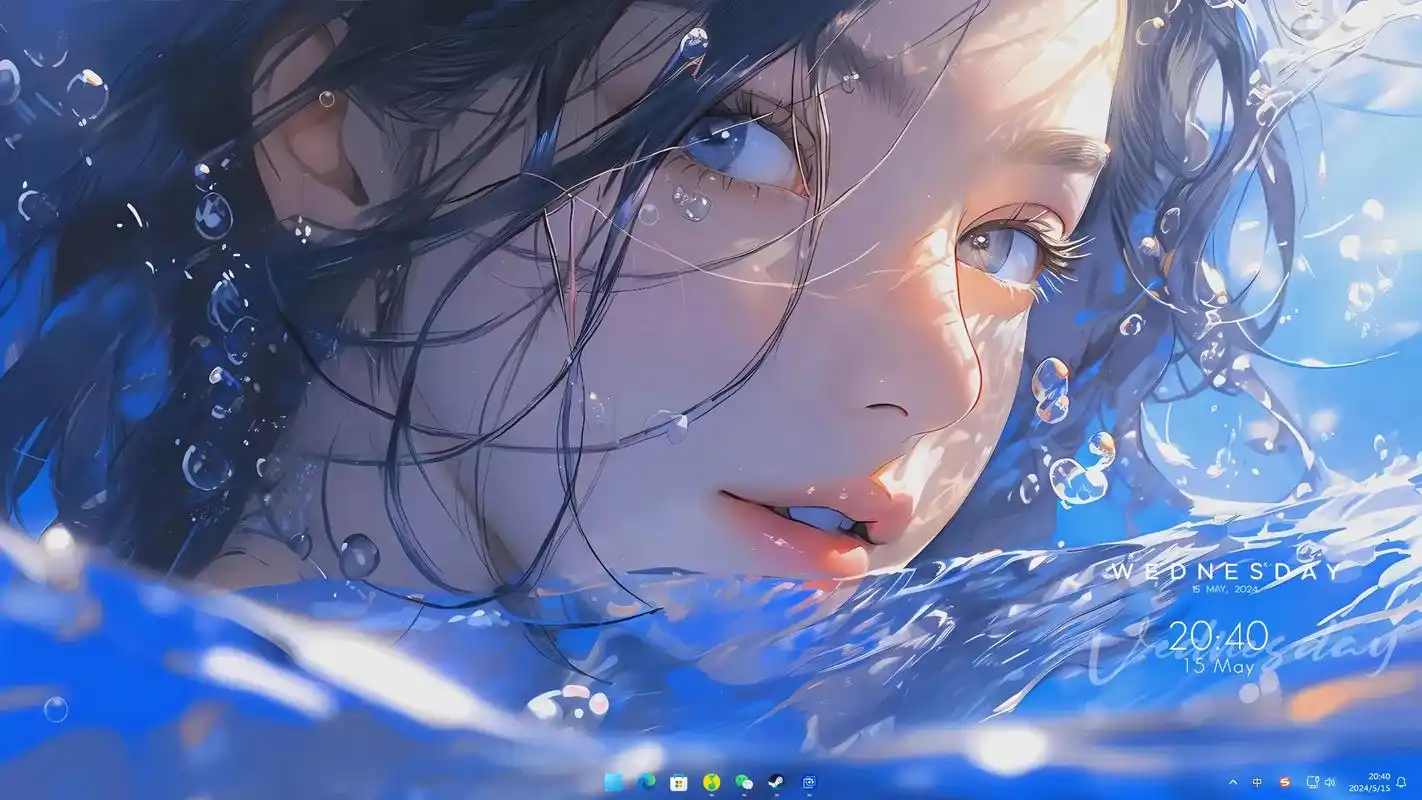Expand the hidden tray icons chevron
The height and width of the screenshot is (800, 1422).
1233,782
